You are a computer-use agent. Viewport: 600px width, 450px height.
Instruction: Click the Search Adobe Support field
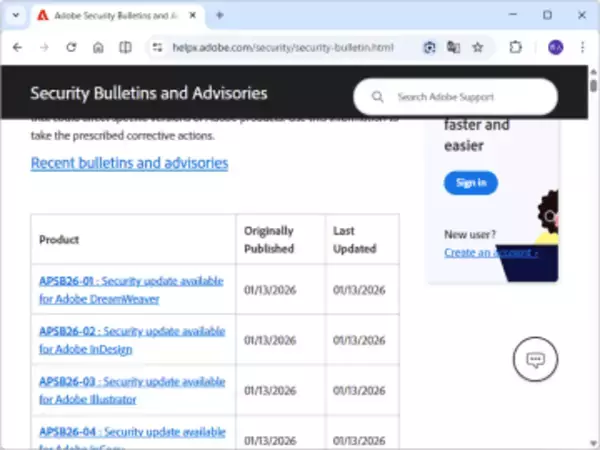point(465,97)
